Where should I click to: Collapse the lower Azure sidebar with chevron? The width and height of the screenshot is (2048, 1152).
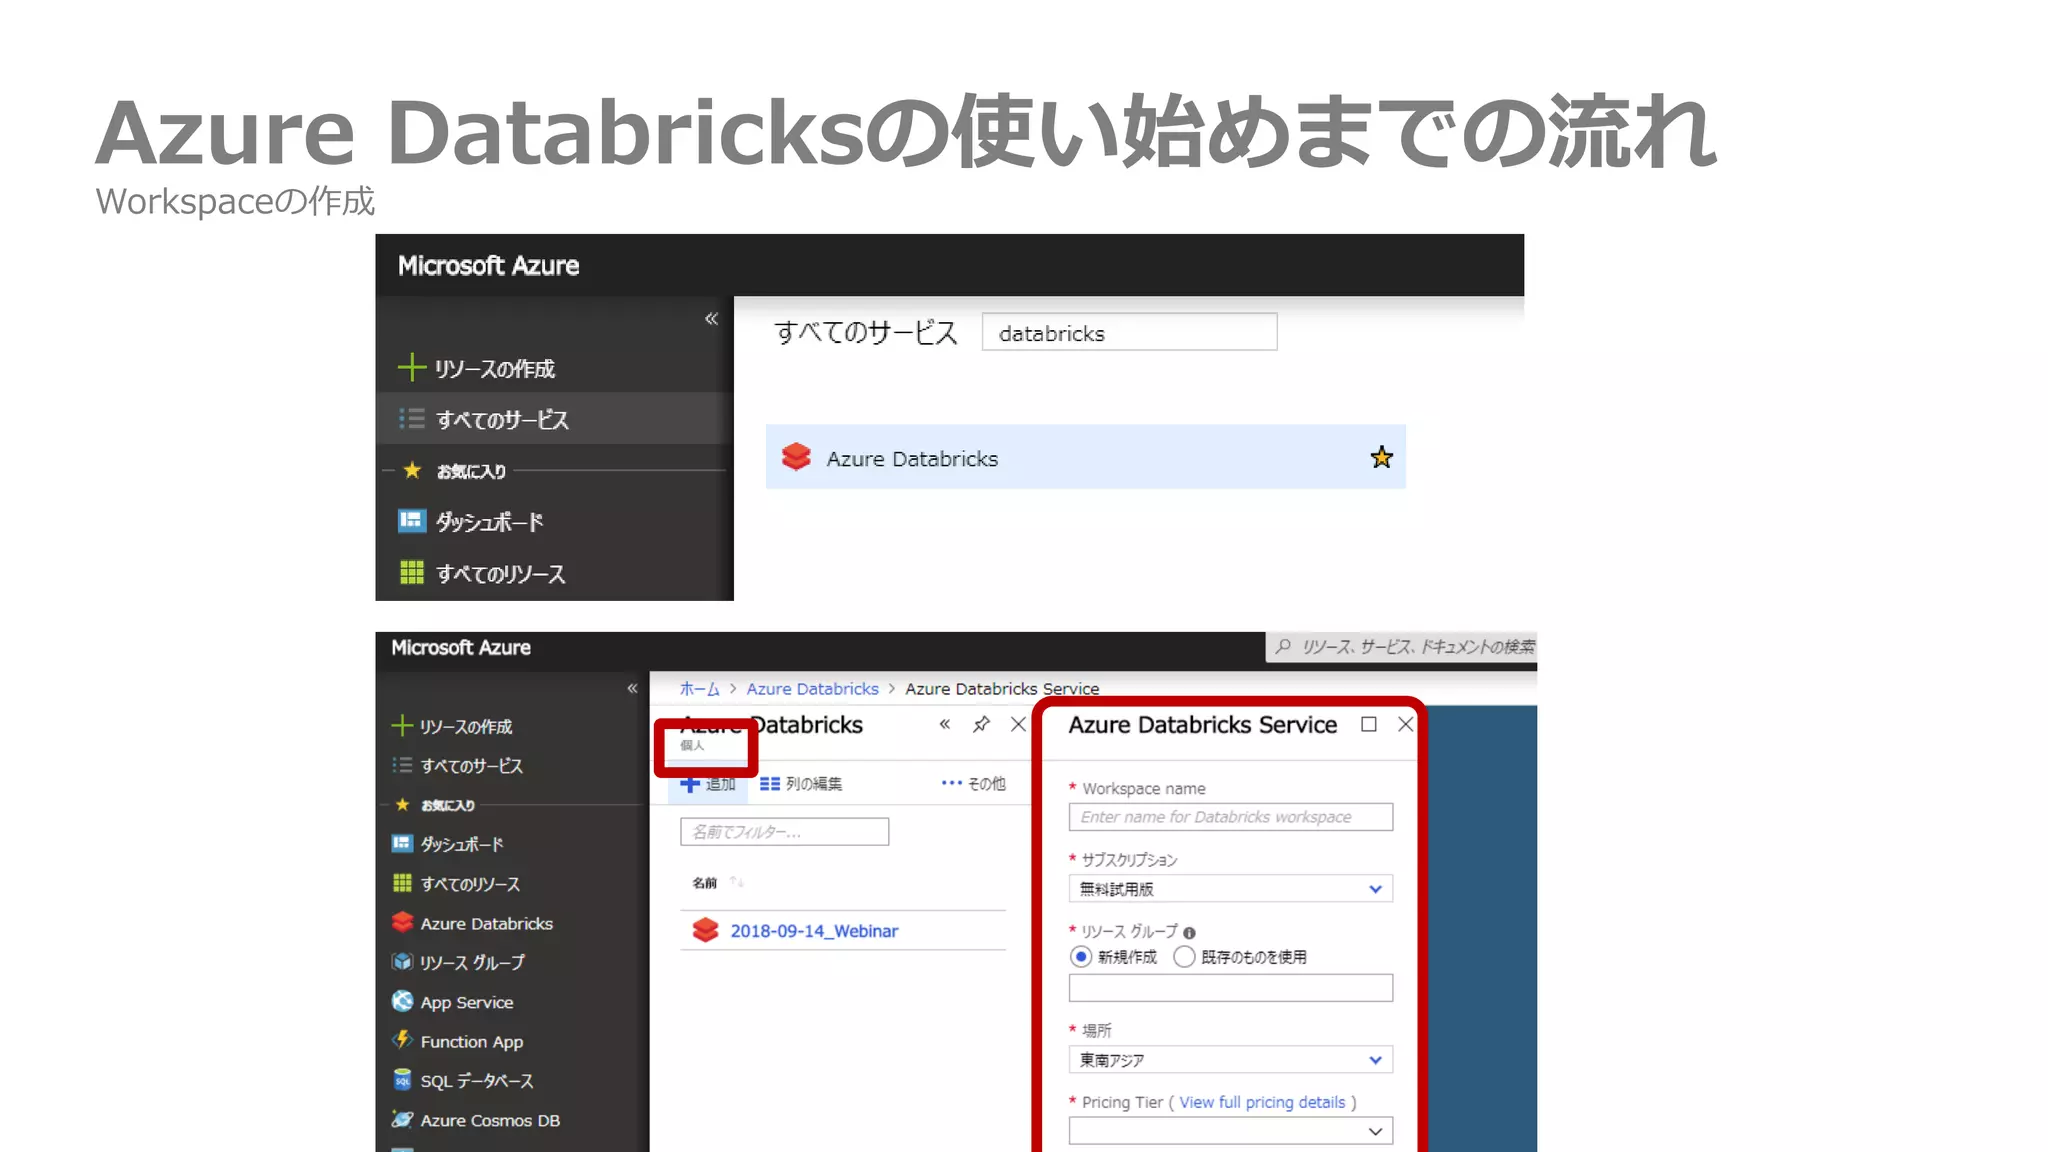point(632,688)
